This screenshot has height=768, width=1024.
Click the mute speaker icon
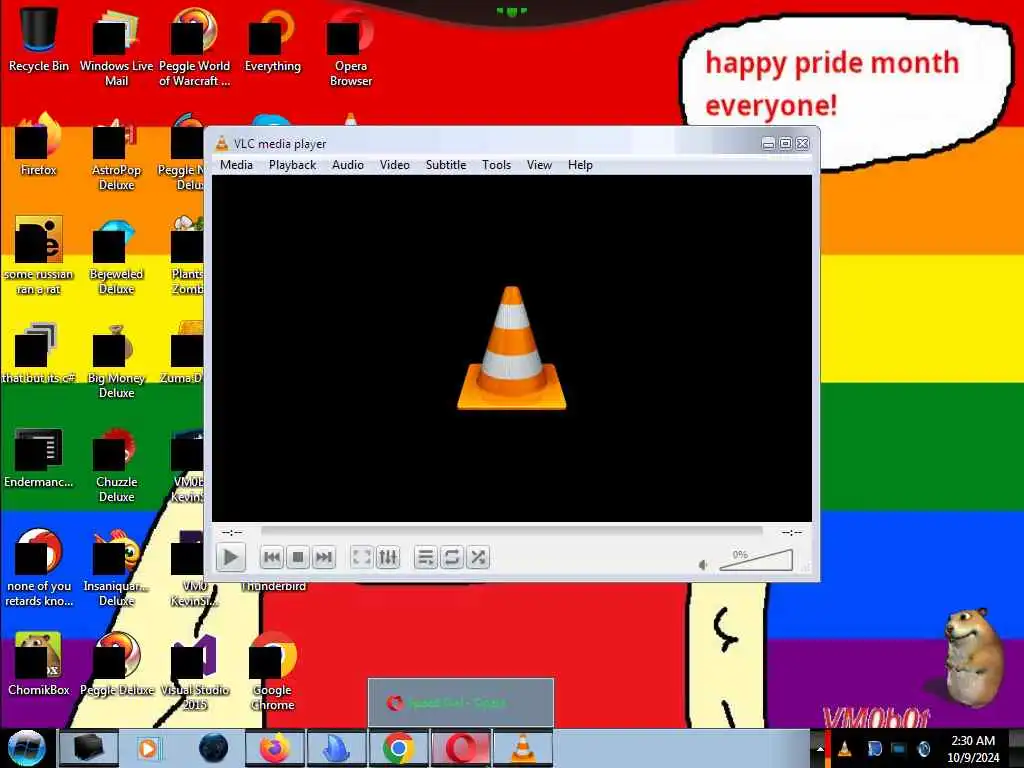coord(703,564)
